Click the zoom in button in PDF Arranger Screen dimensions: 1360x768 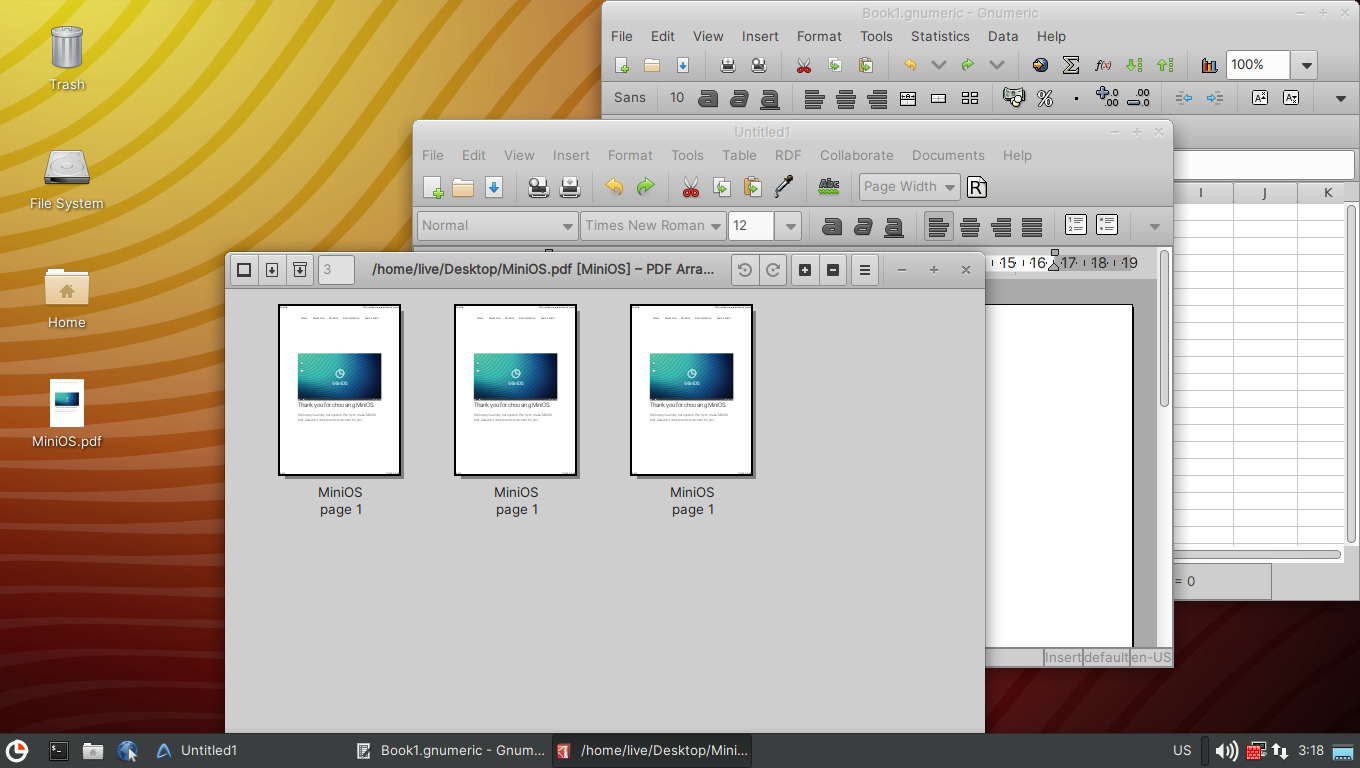coord(805,270)
